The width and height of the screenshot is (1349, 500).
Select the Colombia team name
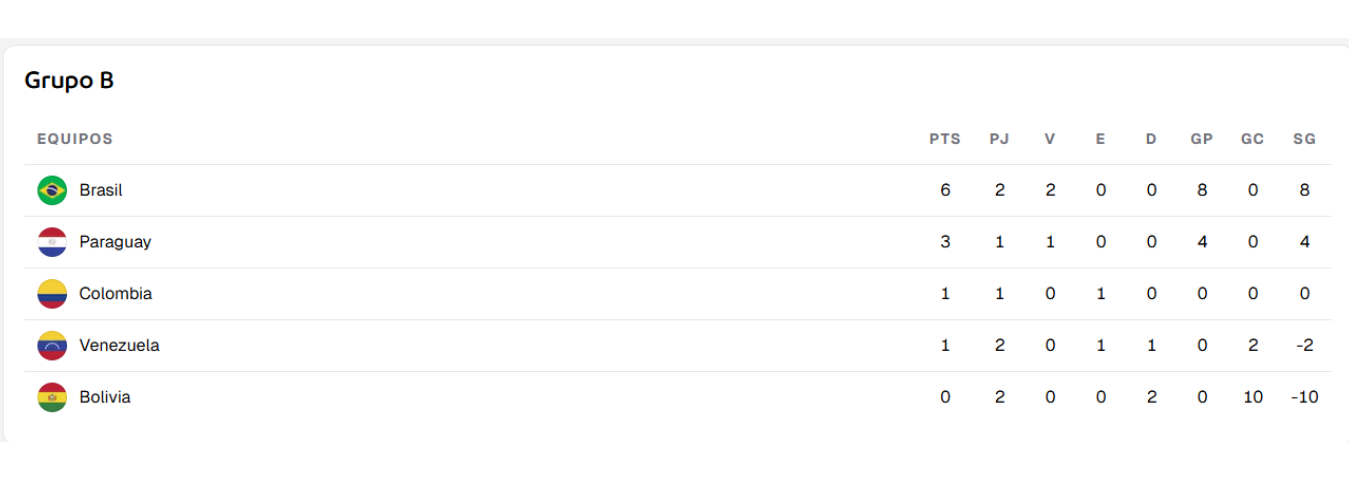116,294
